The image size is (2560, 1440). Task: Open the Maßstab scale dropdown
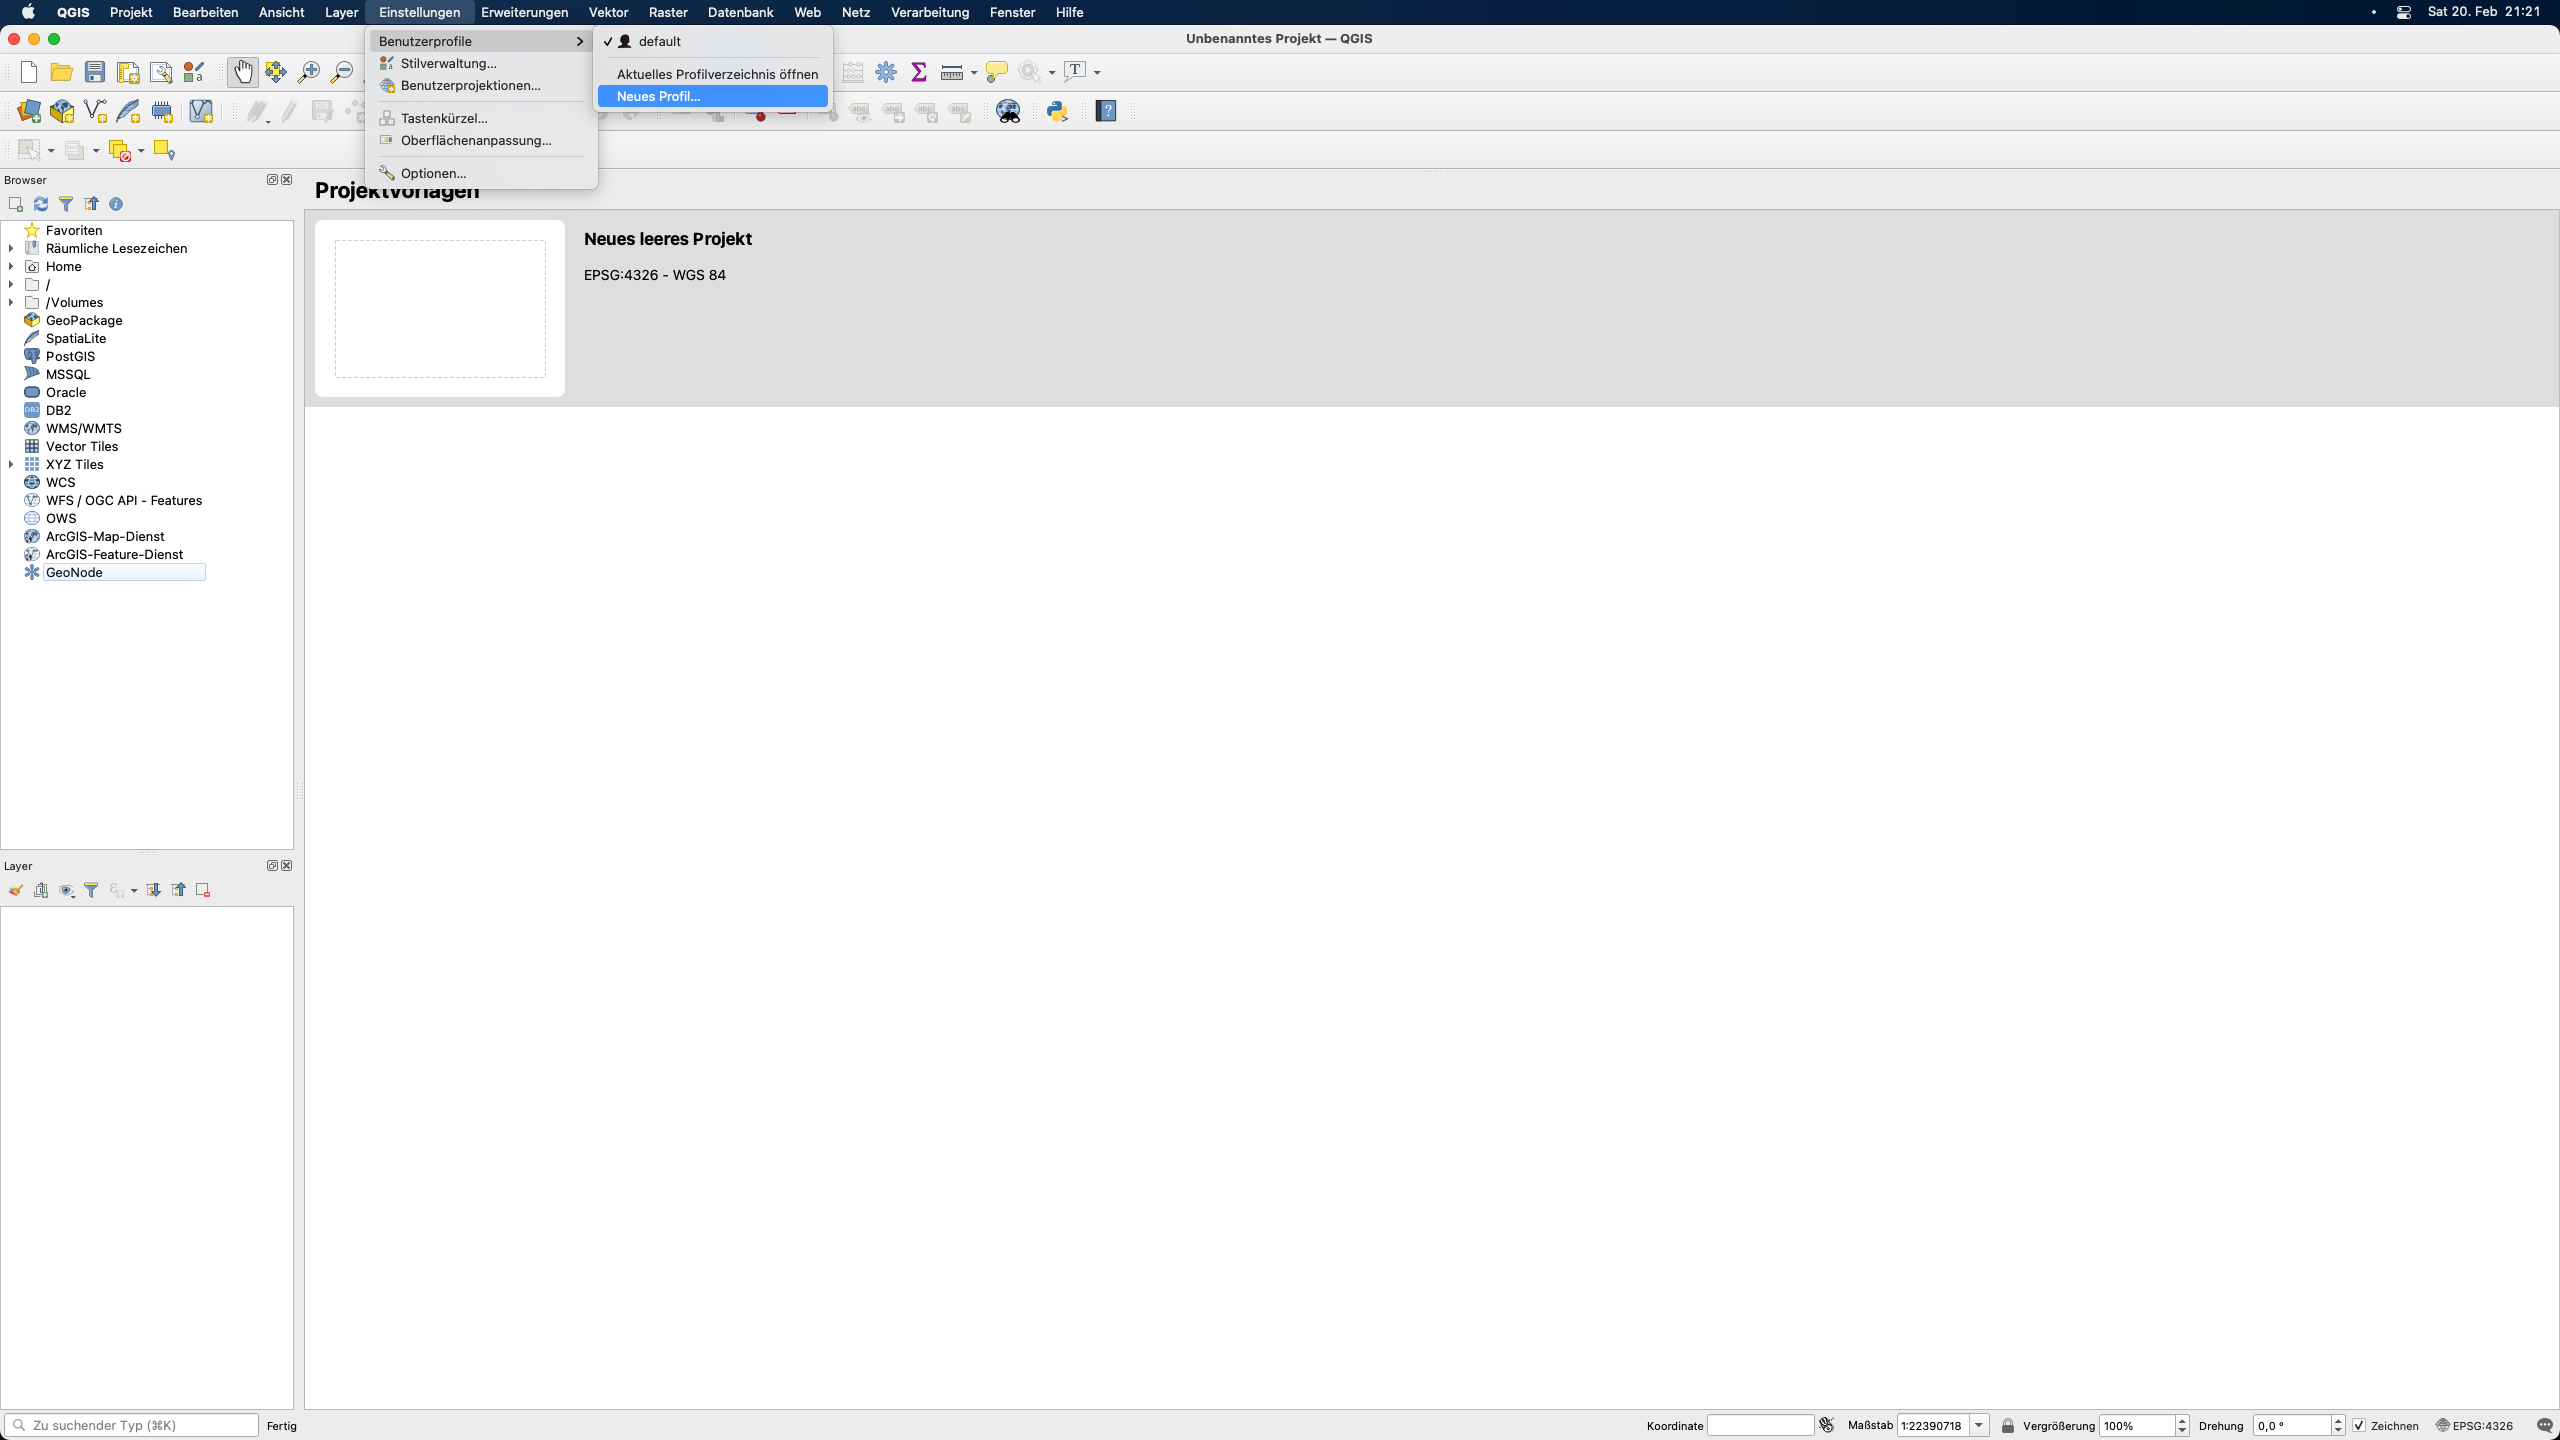(x=1979, y=1426)
